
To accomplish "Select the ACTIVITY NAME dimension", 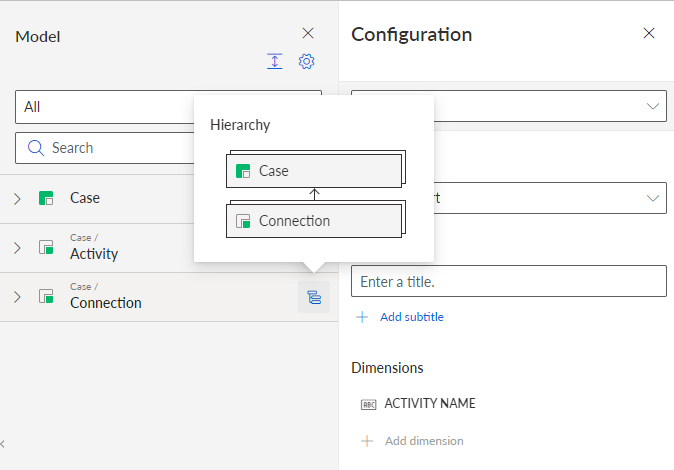I will (430, 403).
